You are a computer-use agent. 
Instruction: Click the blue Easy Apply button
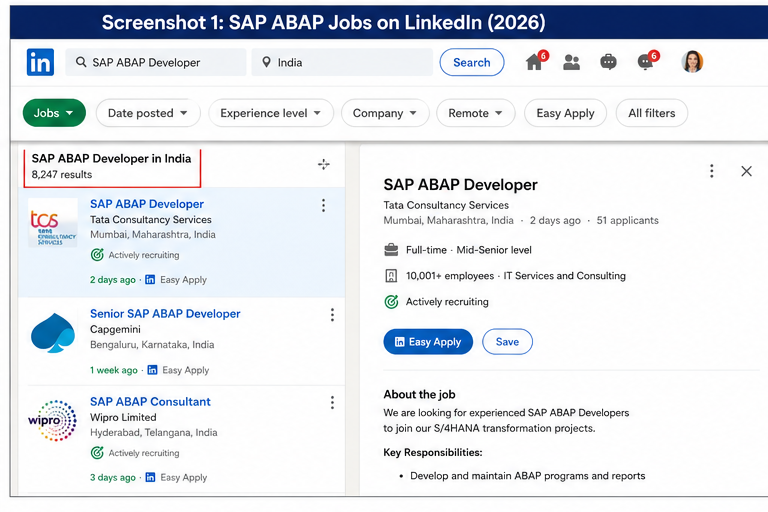[428, 341]
